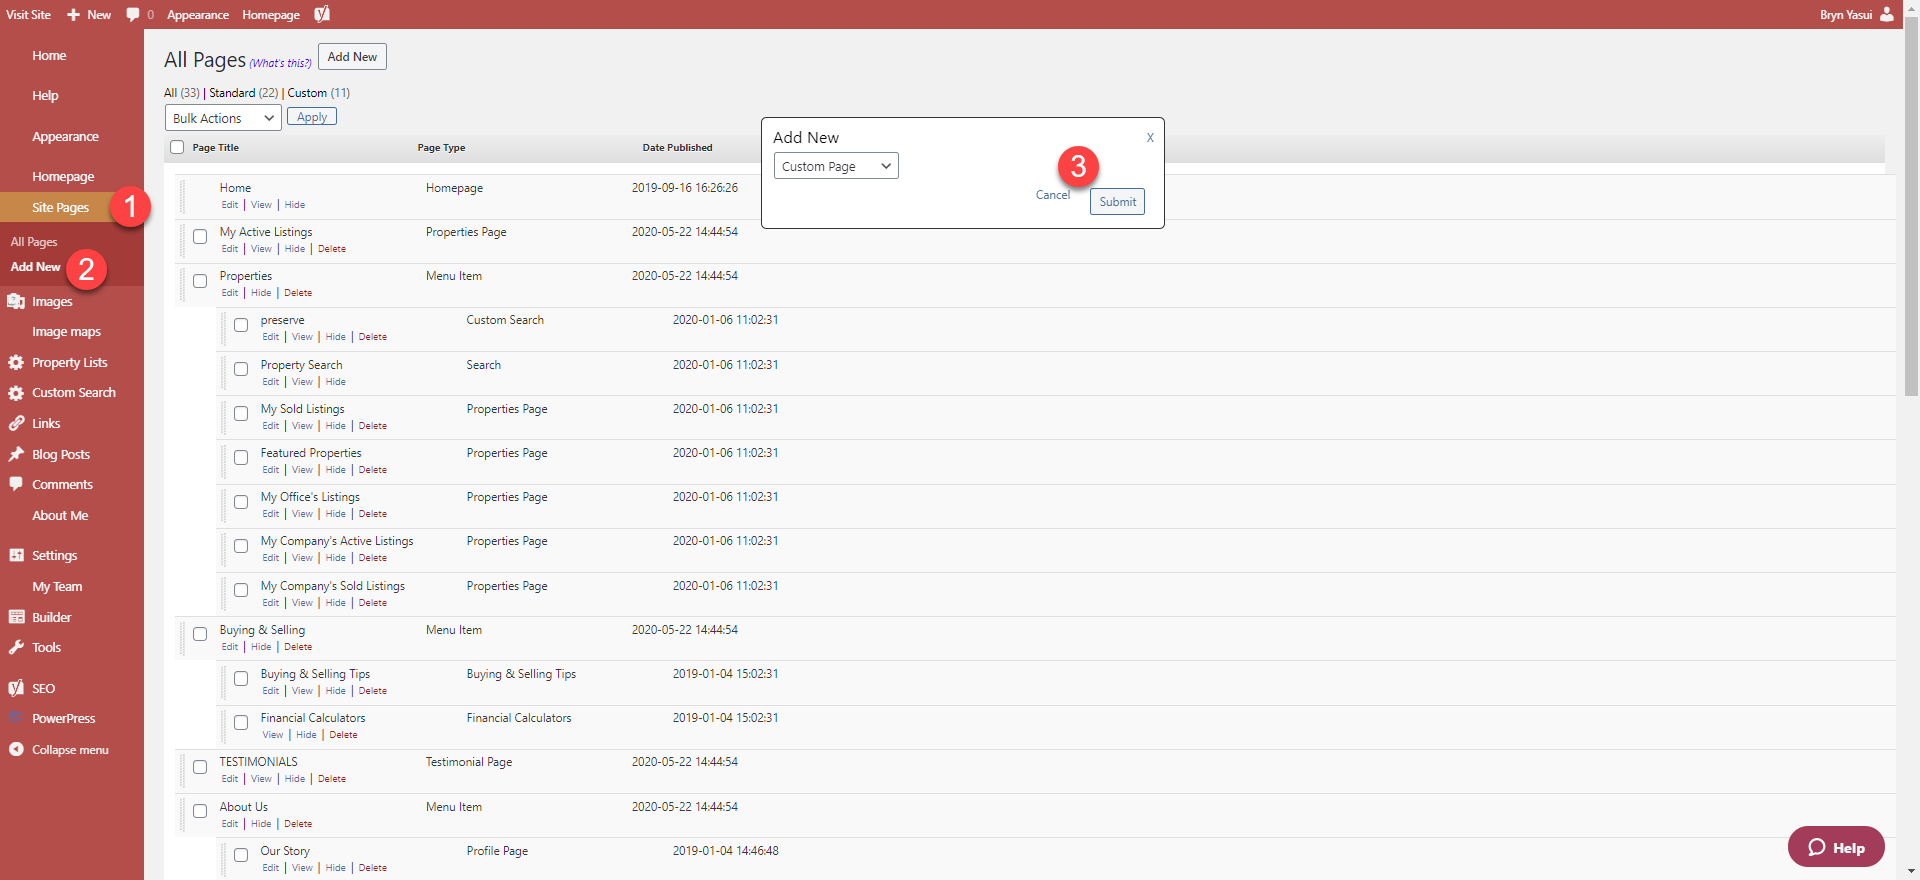The height and width of the screenshot is (880, 1920).
Task: Toggle the select-all checkbox in table header
Action: tap(177, 147)
